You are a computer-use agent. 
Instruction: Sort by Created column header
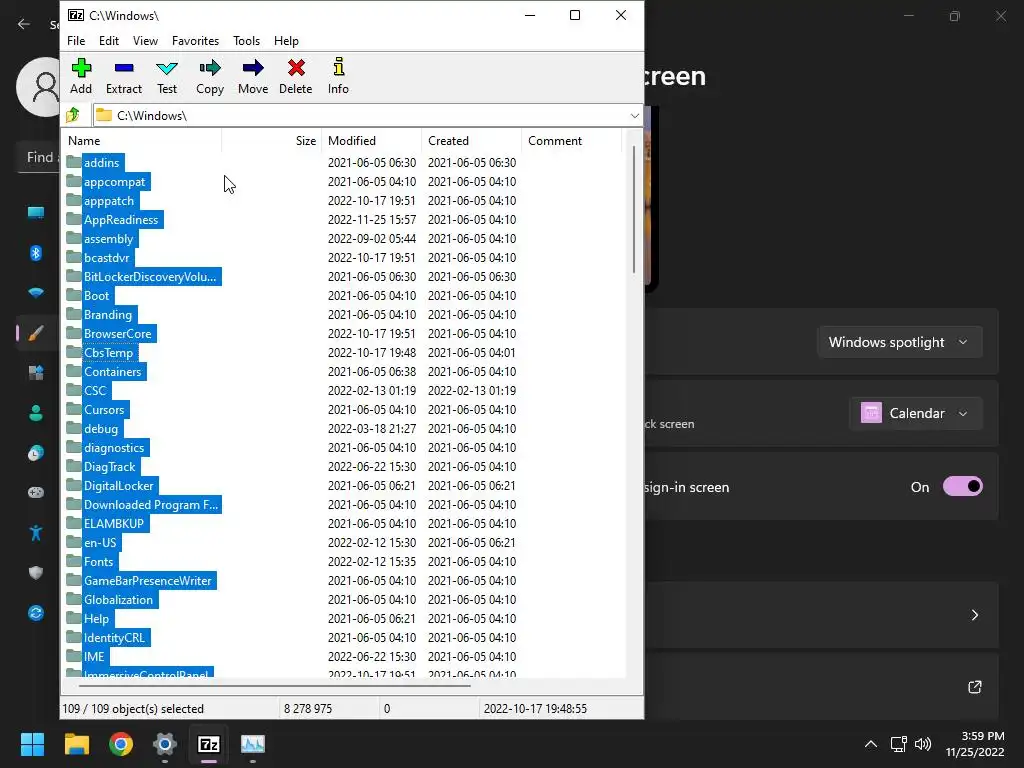click(x=472, y=140)
